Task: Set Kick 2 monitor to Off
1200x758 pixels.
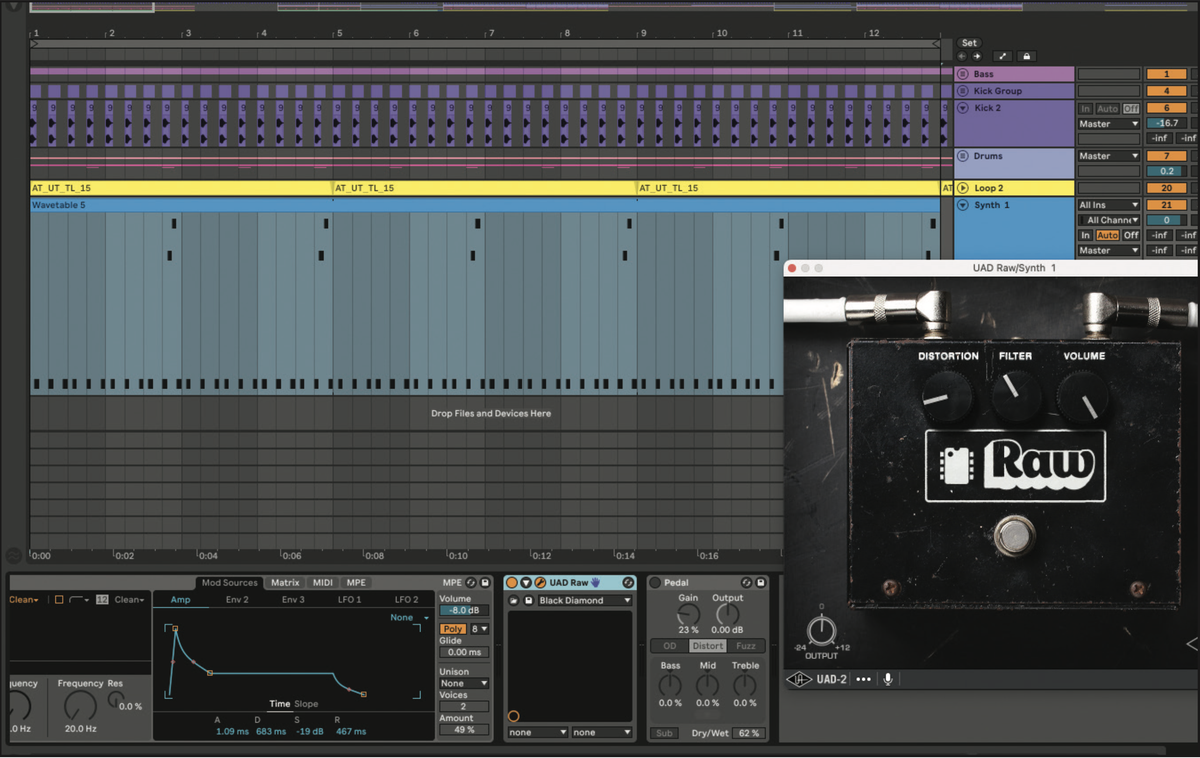Action: [1130, 108]
